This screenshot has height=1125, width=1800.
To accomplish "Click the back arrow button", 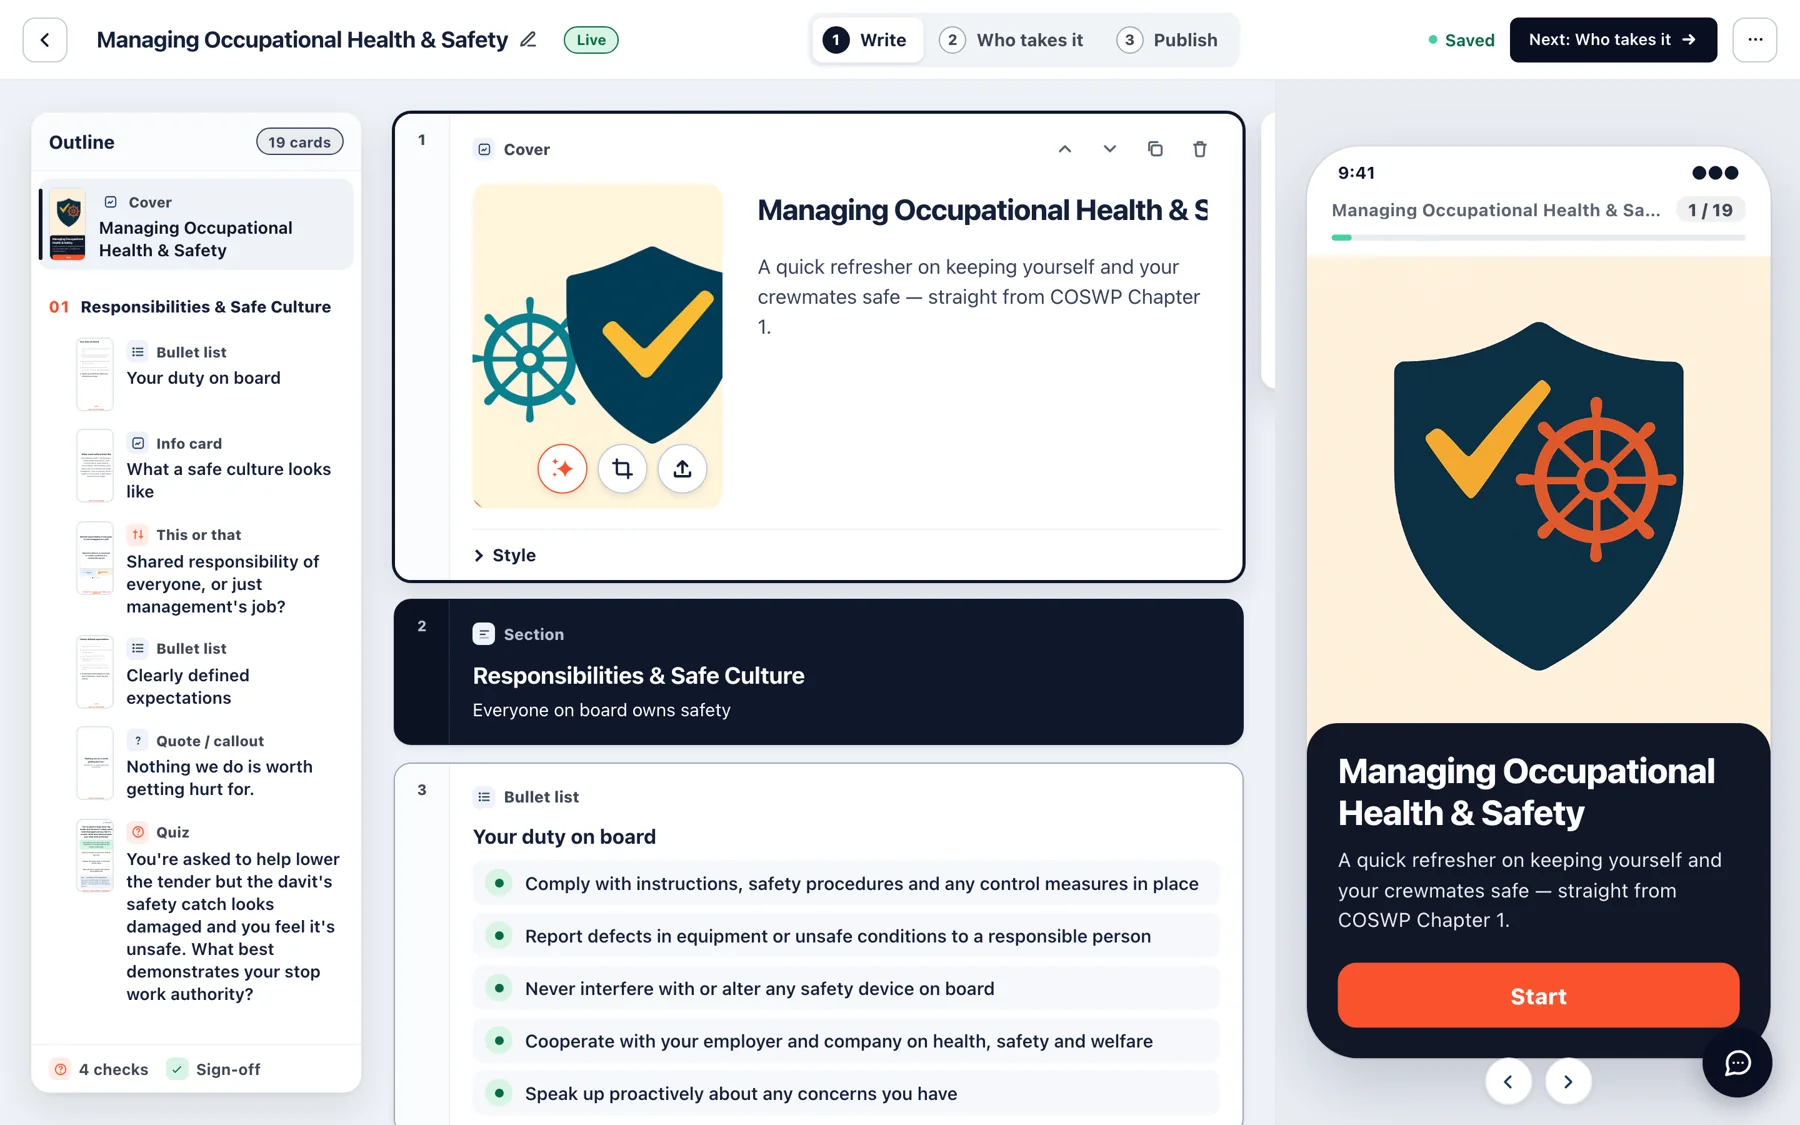I will pos(45,40).
